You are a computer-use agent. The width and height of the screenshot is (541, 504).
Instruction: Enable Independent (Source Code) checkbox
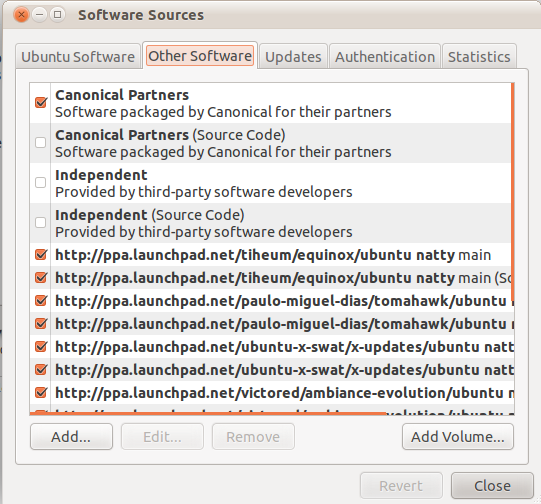[x=41, y=222]
